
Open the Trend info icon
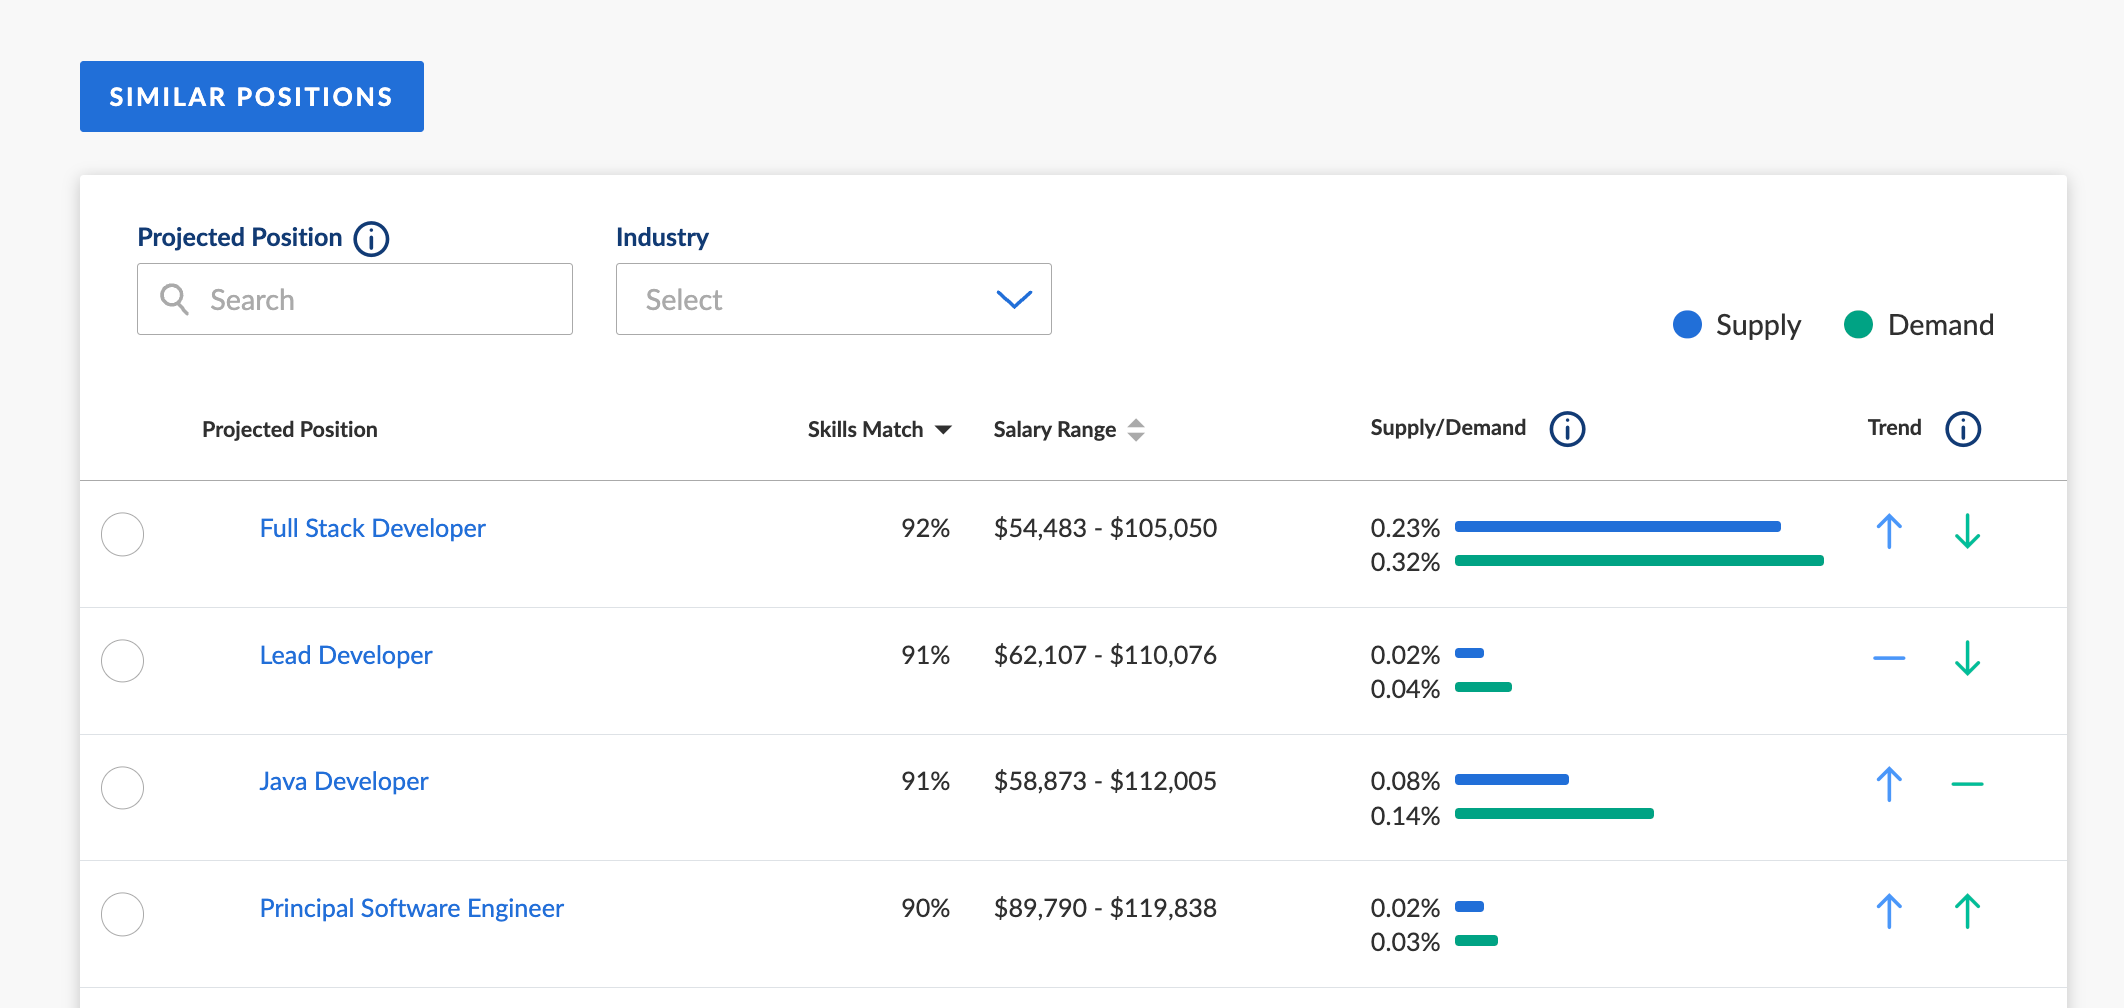pyautogui.click(x=1963, y=429)
